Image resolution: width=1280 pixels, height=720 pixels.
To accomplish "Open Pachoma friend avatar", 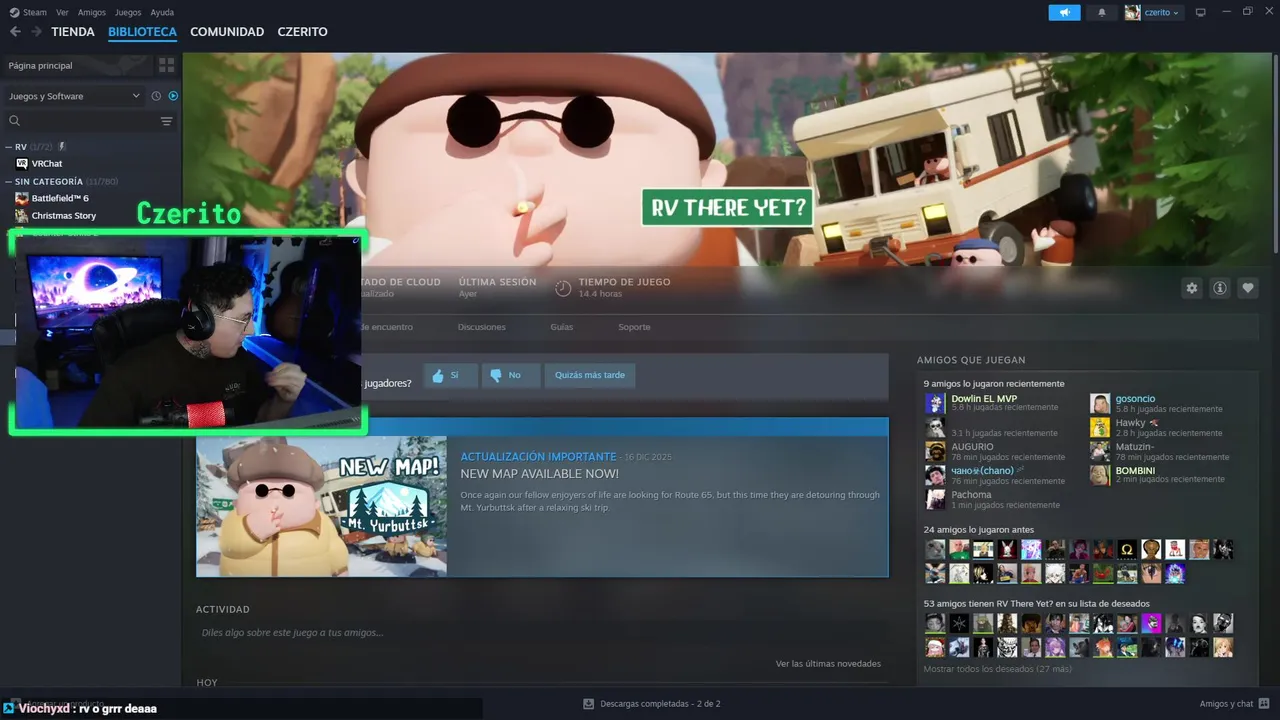I will 935,499.
